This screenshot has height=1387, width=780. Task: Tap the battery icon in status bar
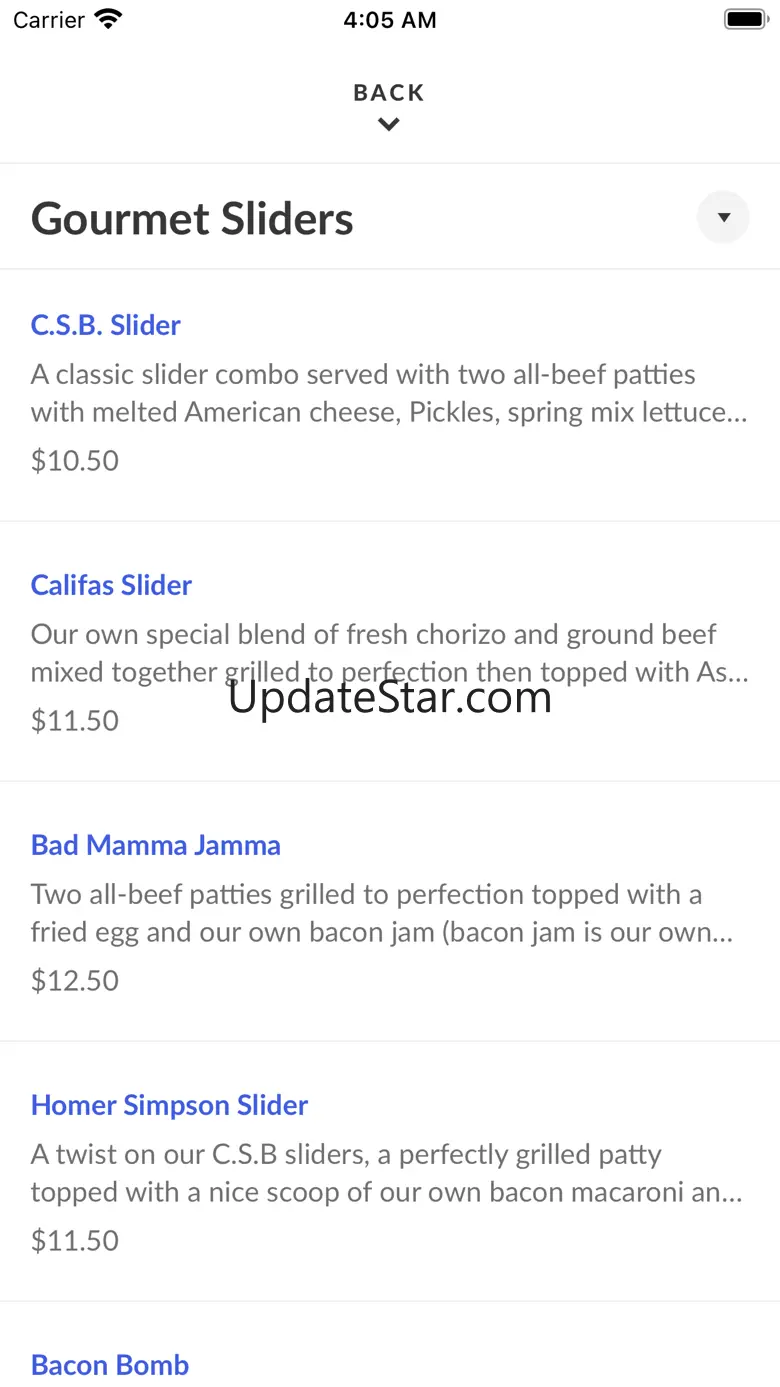click(x=744, y=19)
